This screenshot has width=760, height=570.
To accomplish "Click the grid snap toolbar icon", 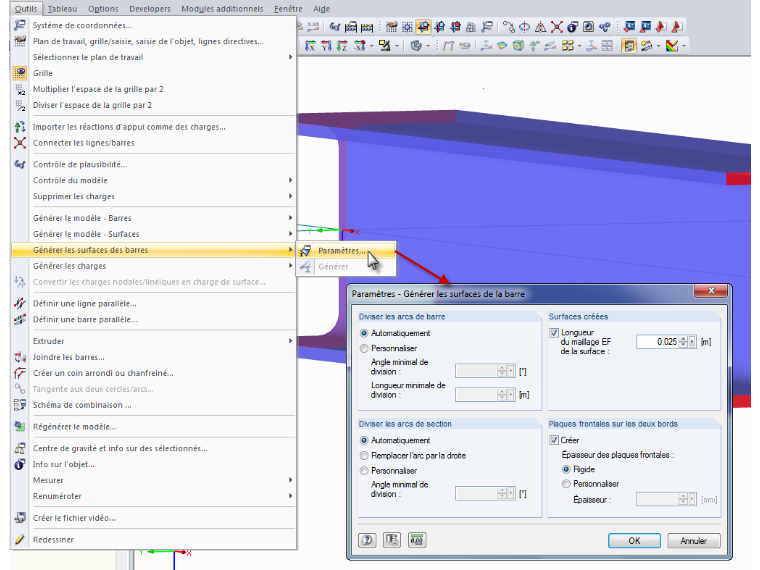I will 407,27.
